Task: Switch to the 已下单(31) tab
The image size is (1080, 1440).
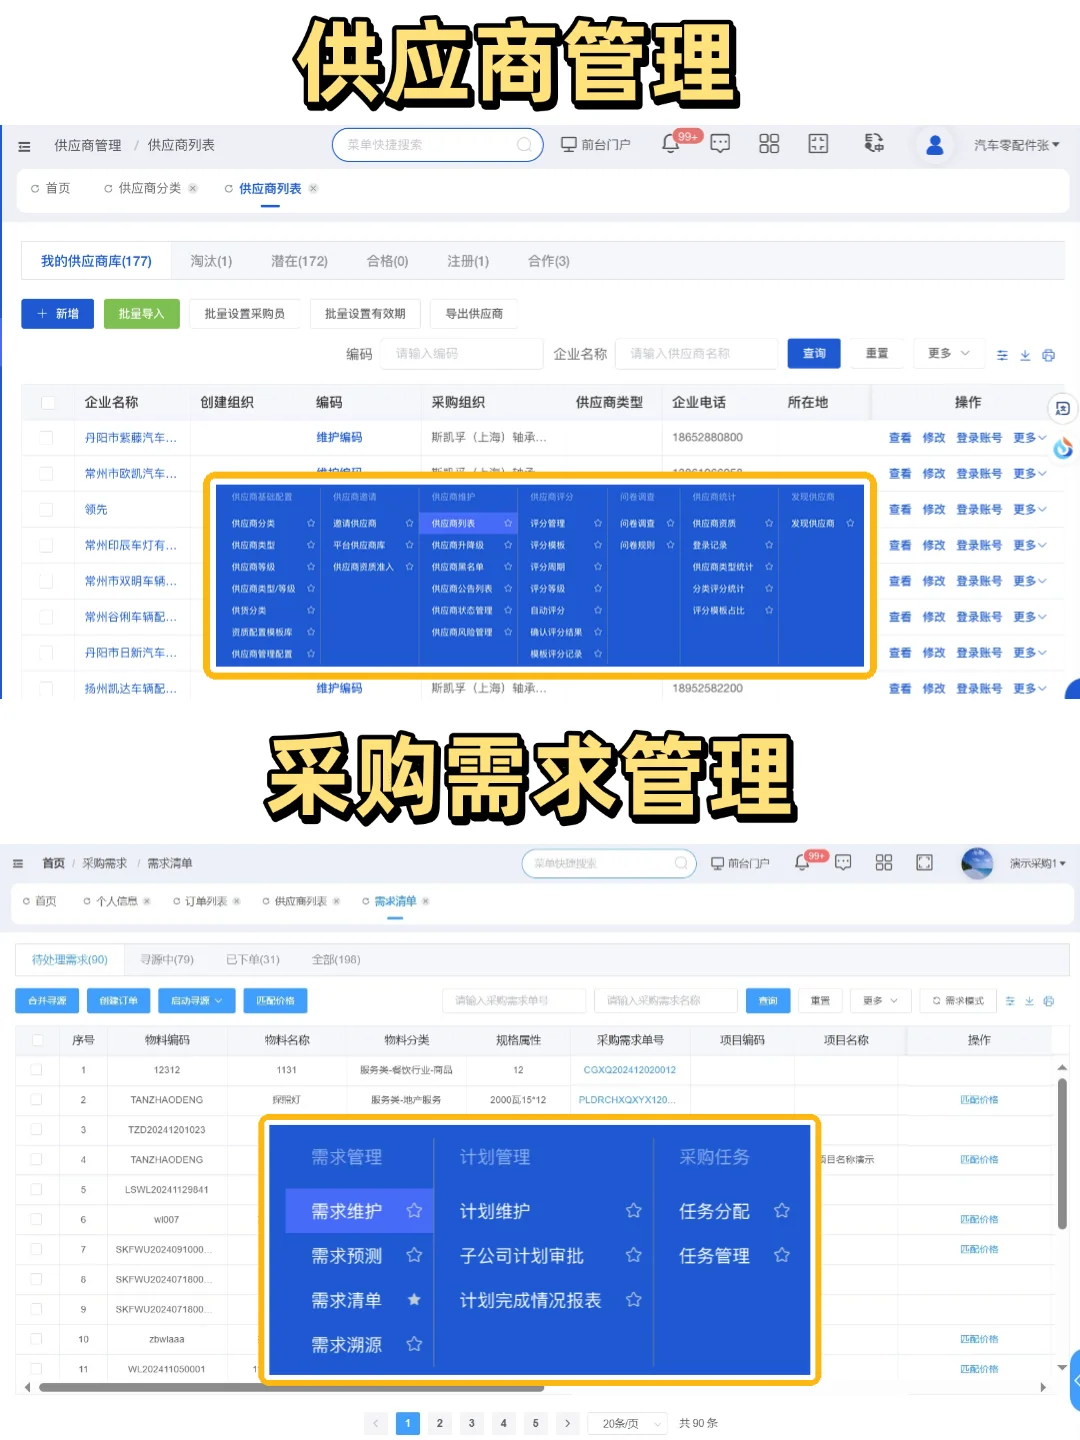Action: tap(253, 959)
